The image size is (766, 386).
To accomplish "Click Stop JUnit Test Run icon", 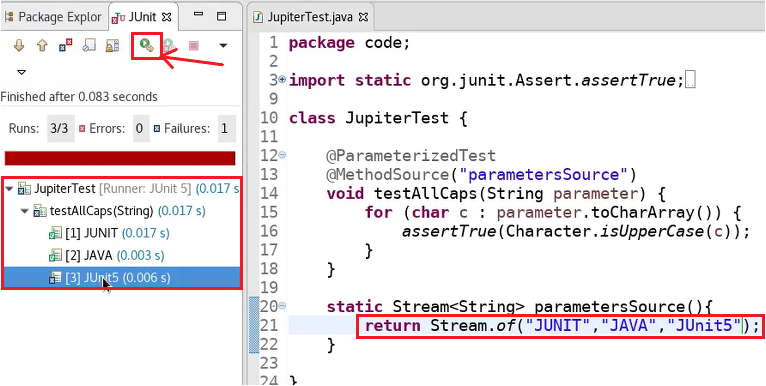I will coord(193,46).
